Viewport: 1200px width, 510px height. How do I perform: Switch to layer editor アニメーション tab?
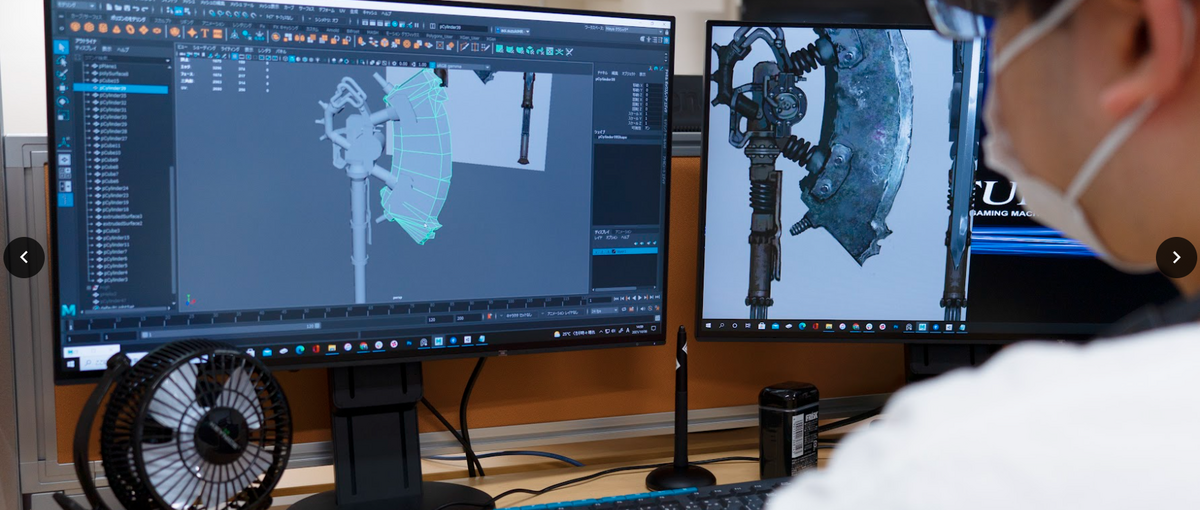(x=623, y=231)
